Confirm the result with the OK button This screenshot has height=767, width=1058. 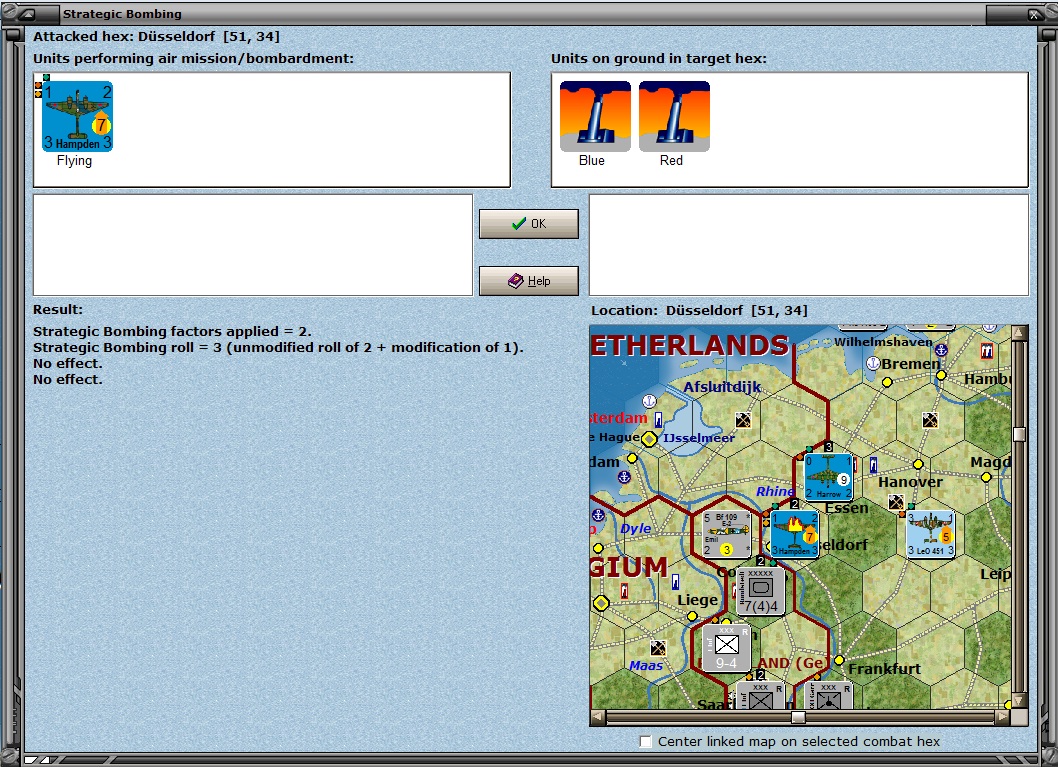pyautogui.click(x=529, y=224)
